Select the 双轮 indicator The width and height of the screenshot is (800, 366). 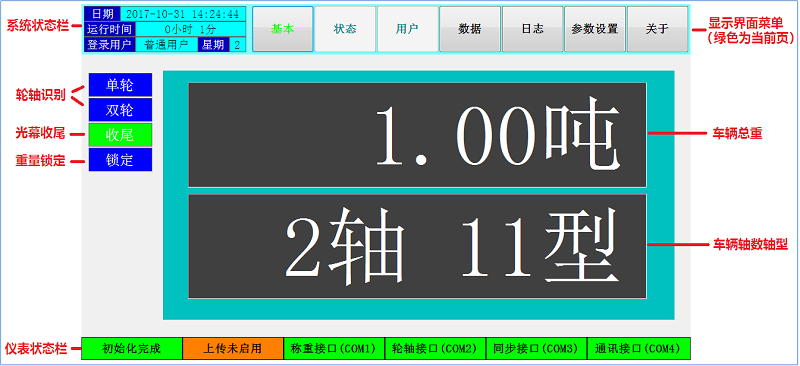click(120, 110)
